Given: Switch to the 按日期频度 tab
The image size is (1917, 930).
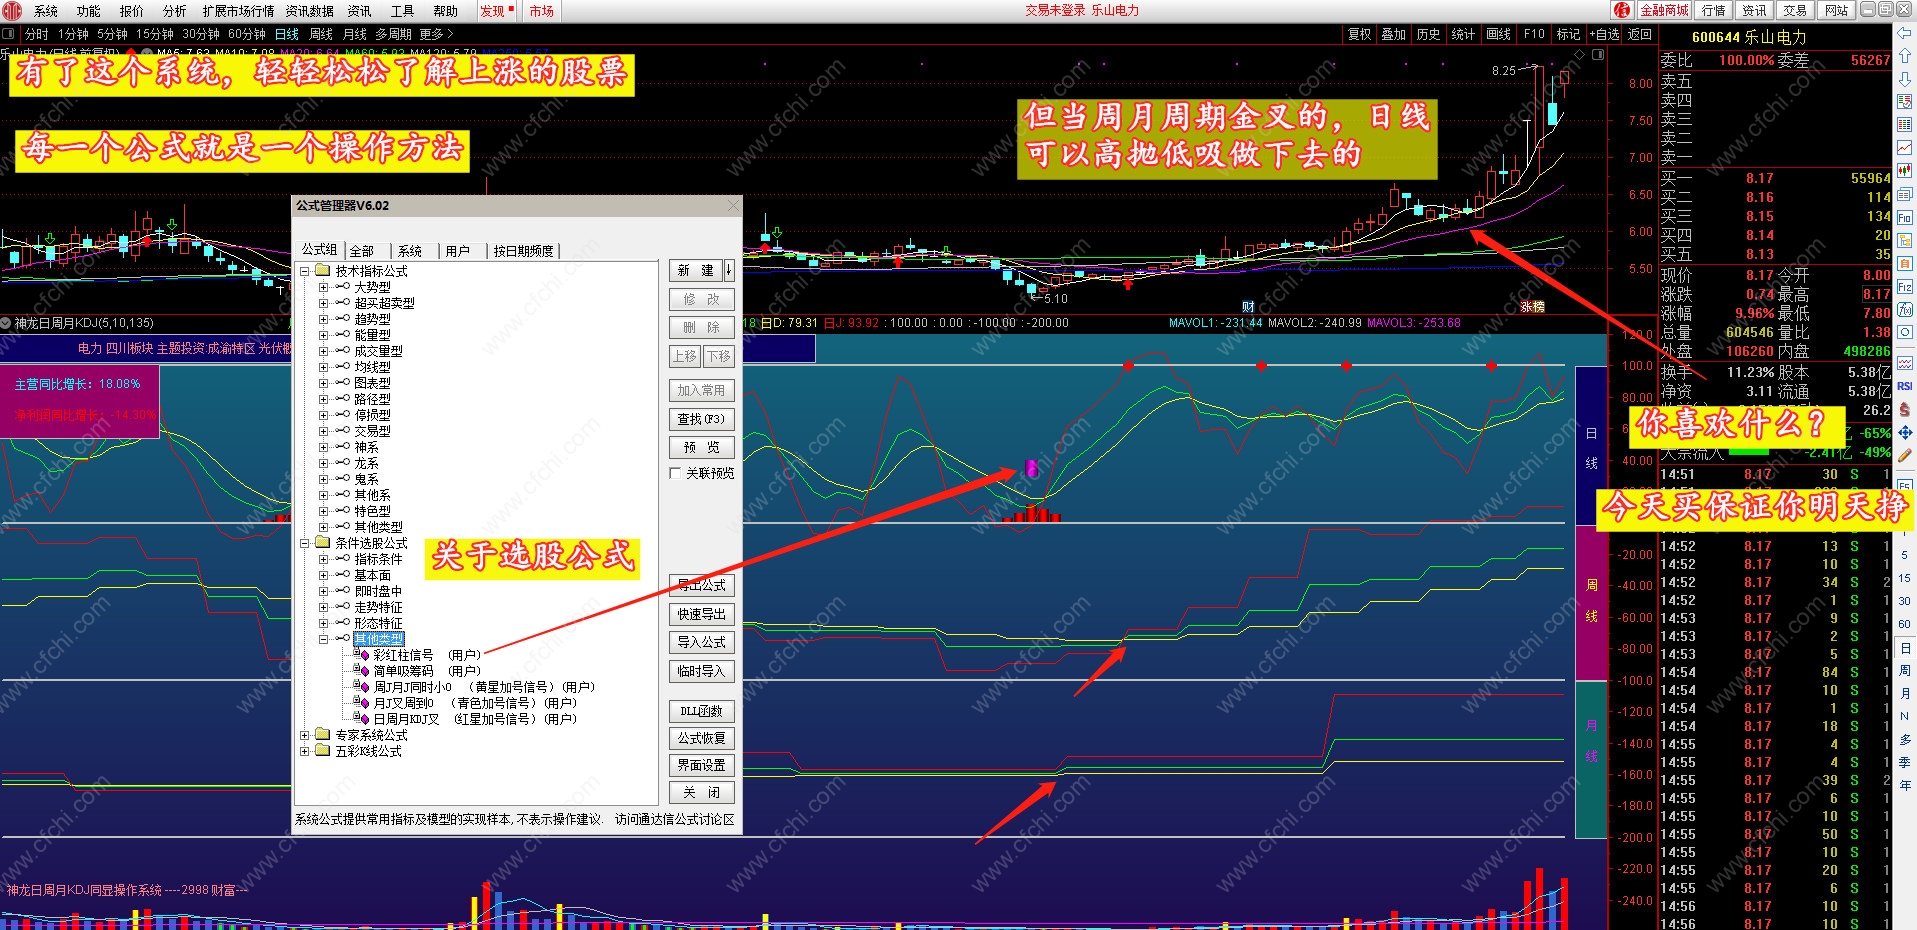Looking at the screenshot, I should pos(523,251).
